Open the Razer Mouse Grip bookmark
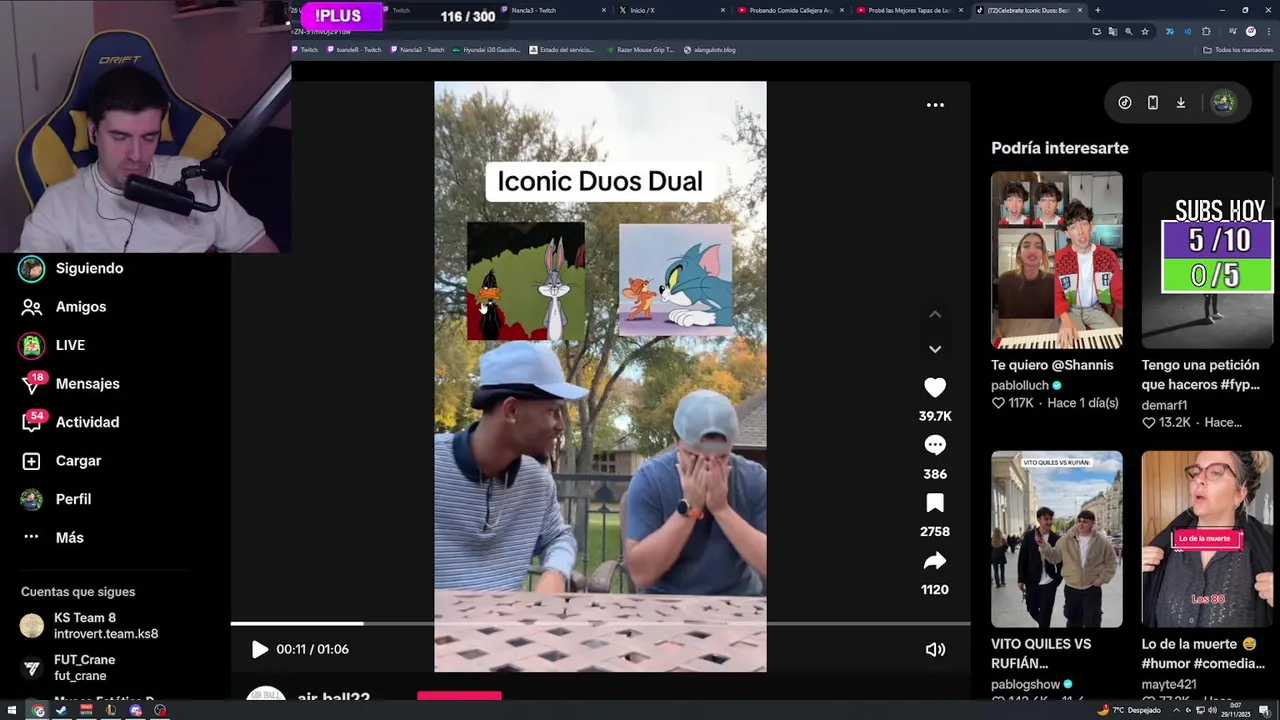This screenshot has height=720, width=1280. click(x=640, y=50)
